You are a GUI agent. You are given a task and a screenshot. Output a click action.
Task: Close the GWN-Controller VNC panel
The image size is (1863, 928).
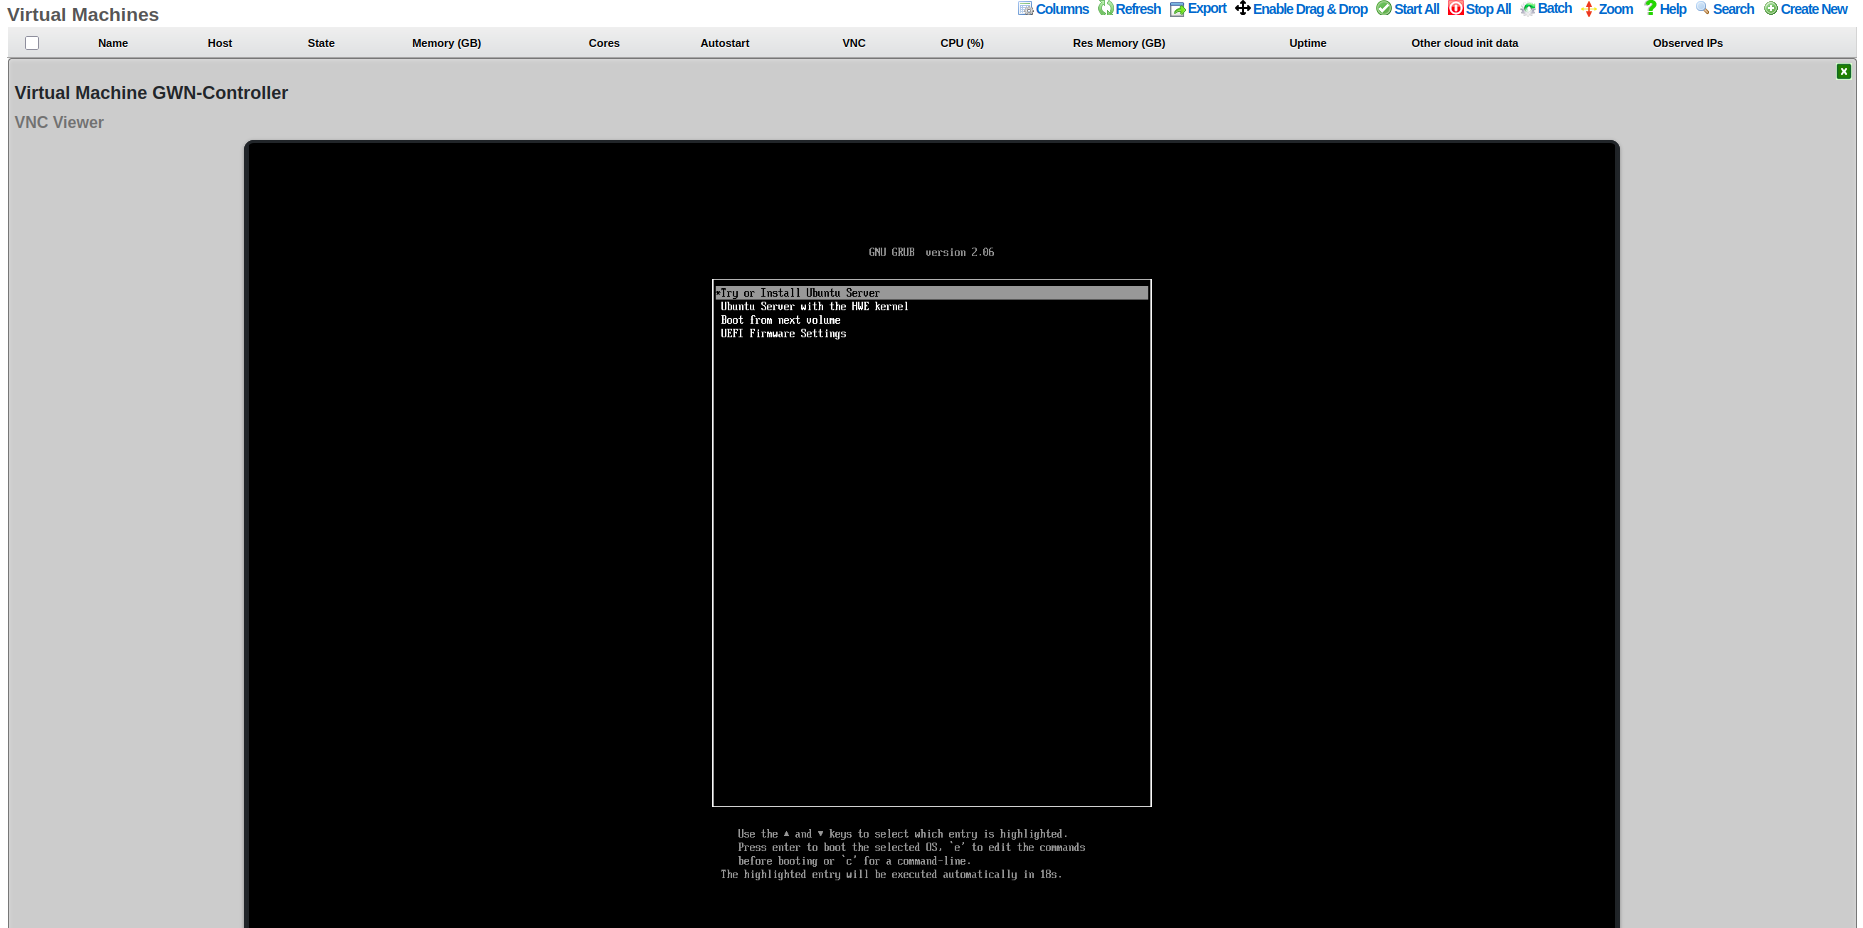[x=1843, y=72]
